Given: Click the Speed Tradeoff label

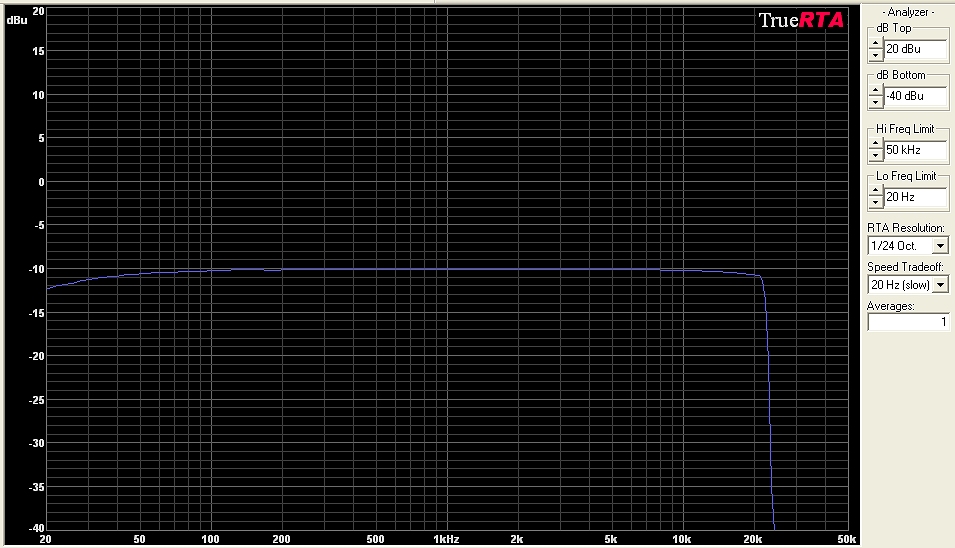Looking at the screenshot, I should point(905,267).
